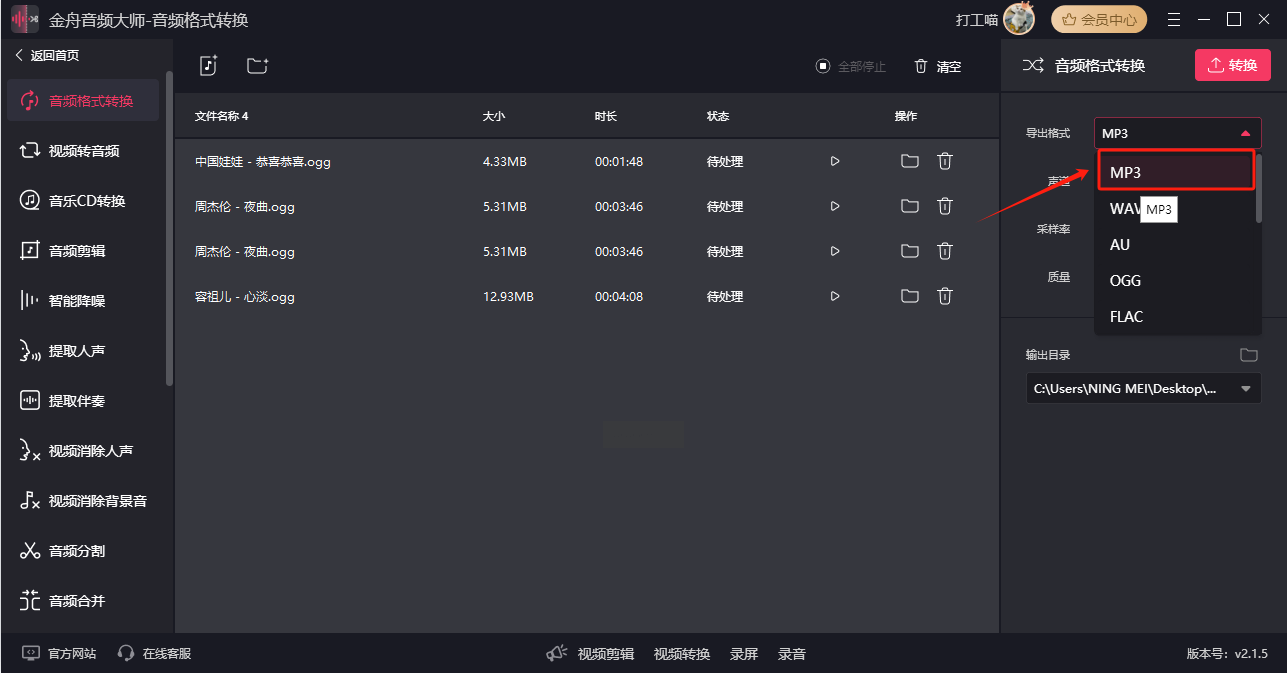Click the 打工喵 username
Image resolution: width=1287 pixels, height=673 pixels.
click(976, 20)
